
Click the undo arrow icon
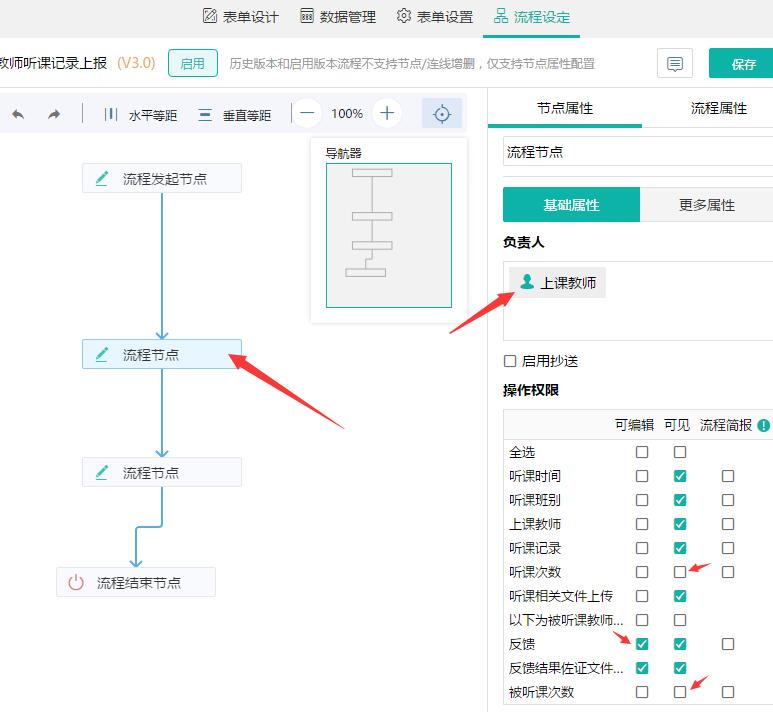(x=18, y=114)
